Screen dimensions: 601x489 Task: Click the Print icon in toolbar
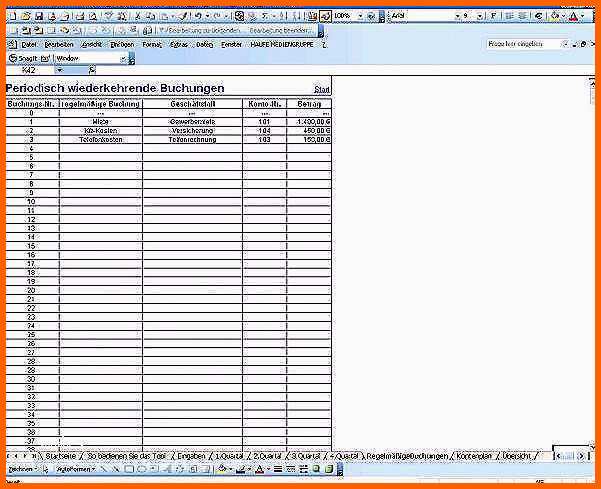tap(80, 16)
